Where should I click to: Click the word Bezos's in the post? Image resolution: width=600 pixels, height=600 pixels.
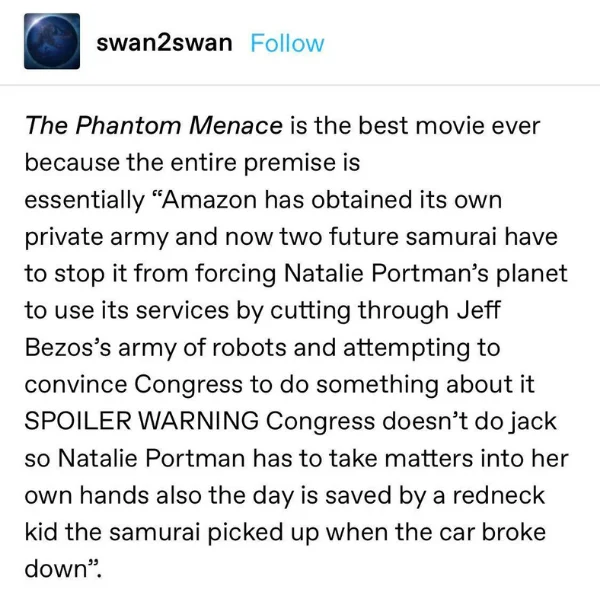[68, 347]
